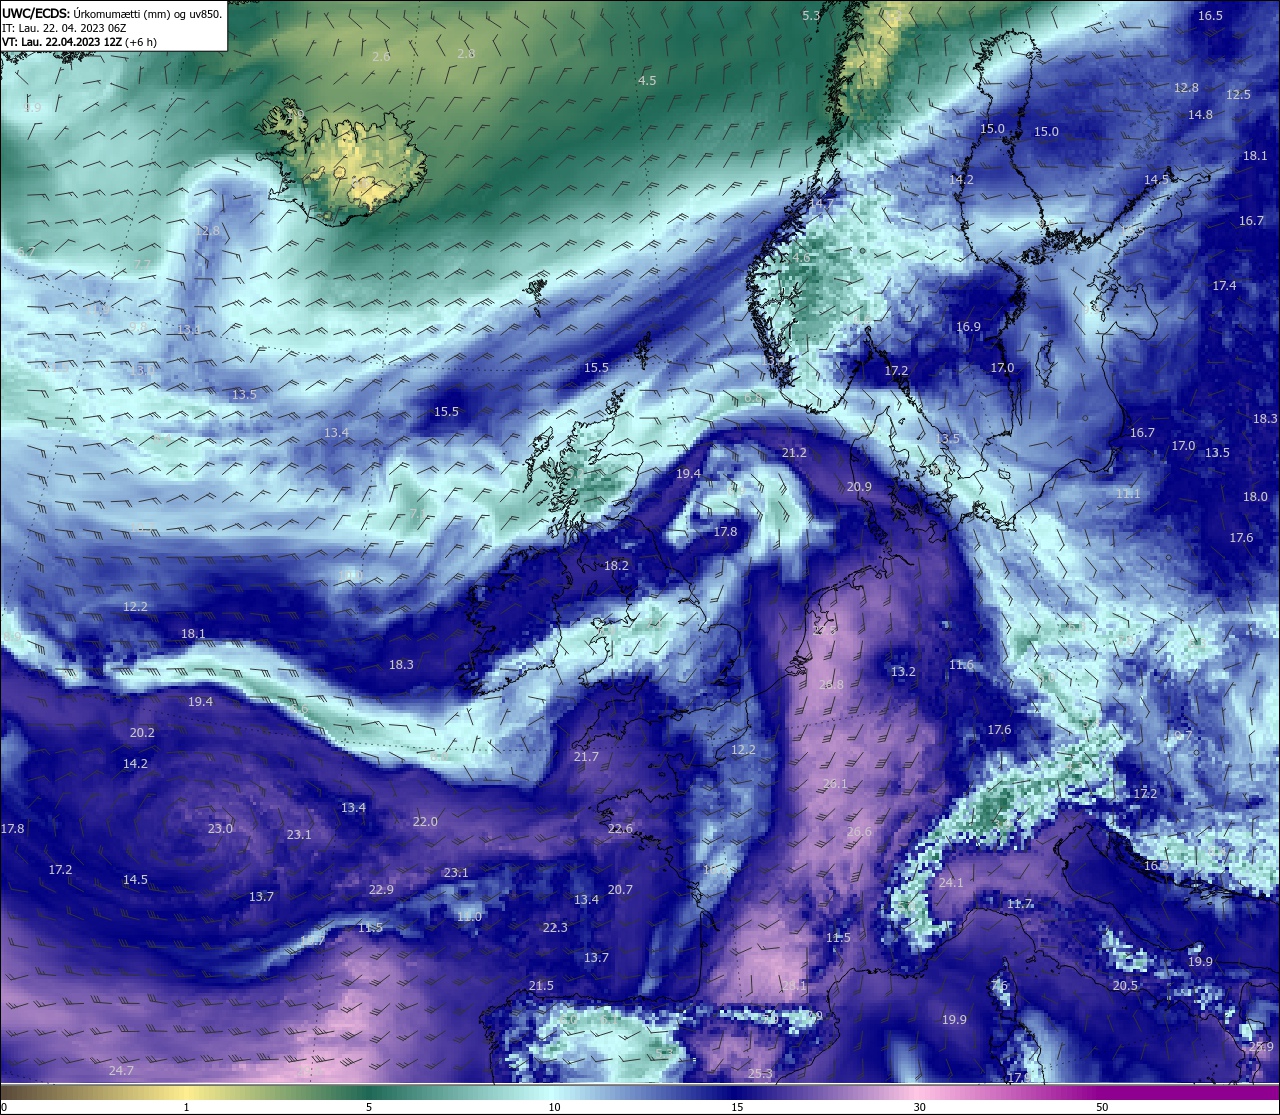Image resolution: width=1280 pixels, height=1115 pixels.
Task: Click the 20.9 value near Denmark
Action: point(859,487)
